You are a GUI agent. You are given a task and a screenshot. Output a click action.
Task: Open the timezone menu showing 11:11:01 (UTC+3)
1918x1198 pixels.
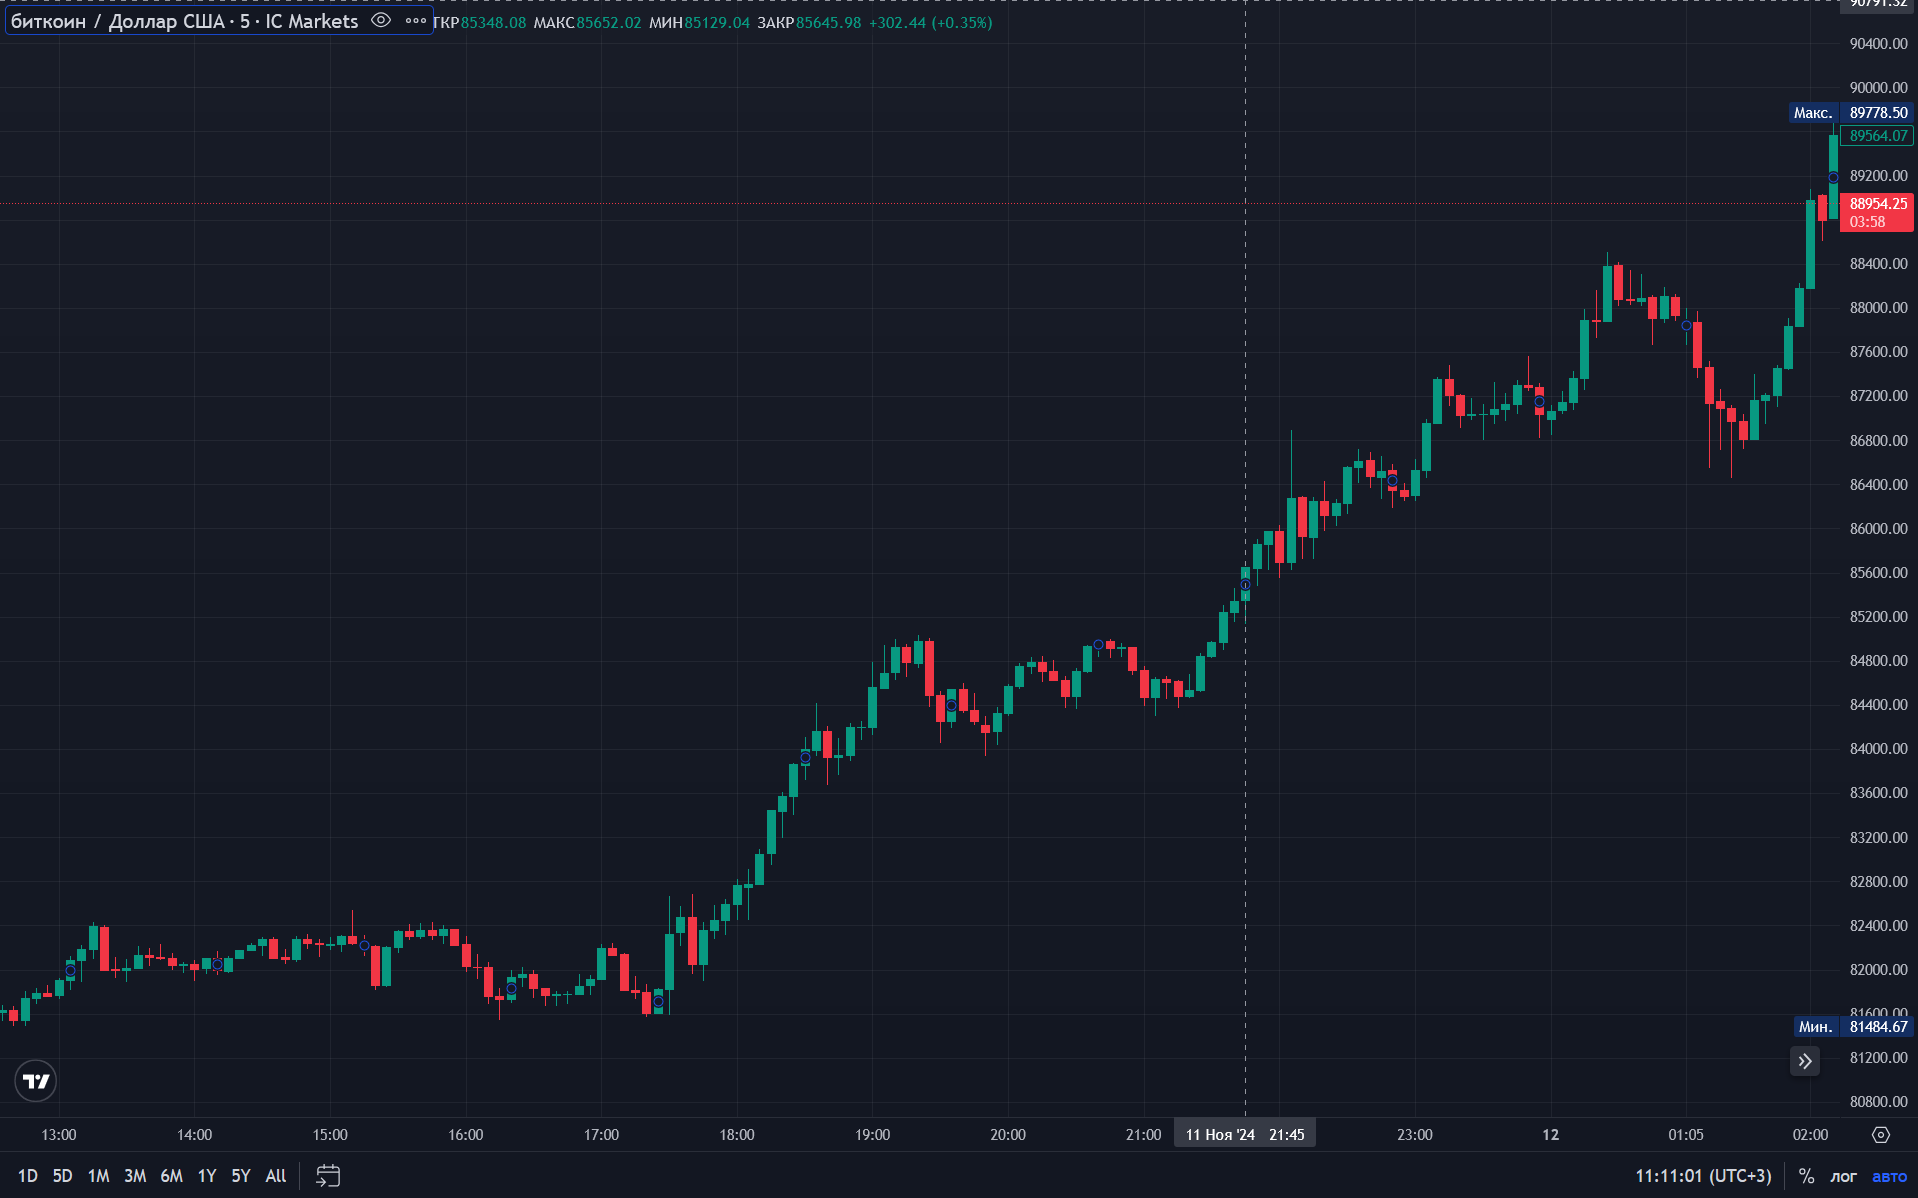(x=1702, y=1176)
